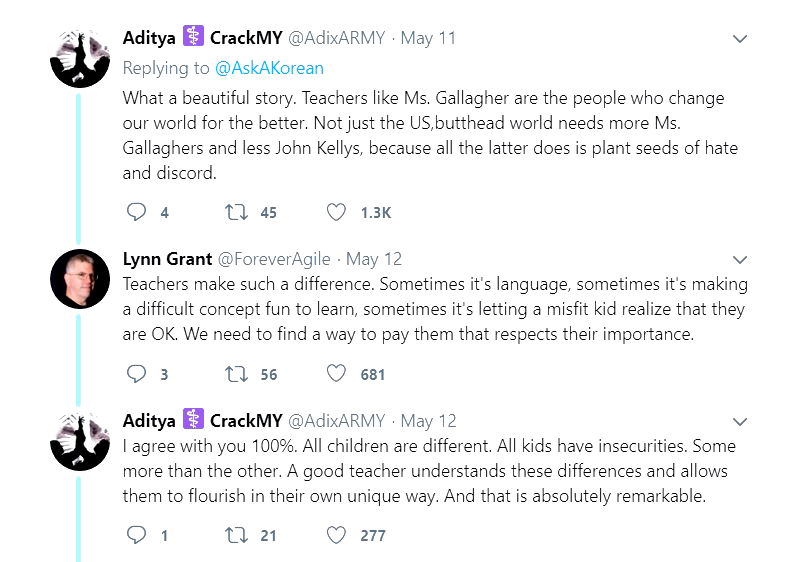
Task: Retweet the tweet with 21 retweets
Action: (x=237, y=535)
